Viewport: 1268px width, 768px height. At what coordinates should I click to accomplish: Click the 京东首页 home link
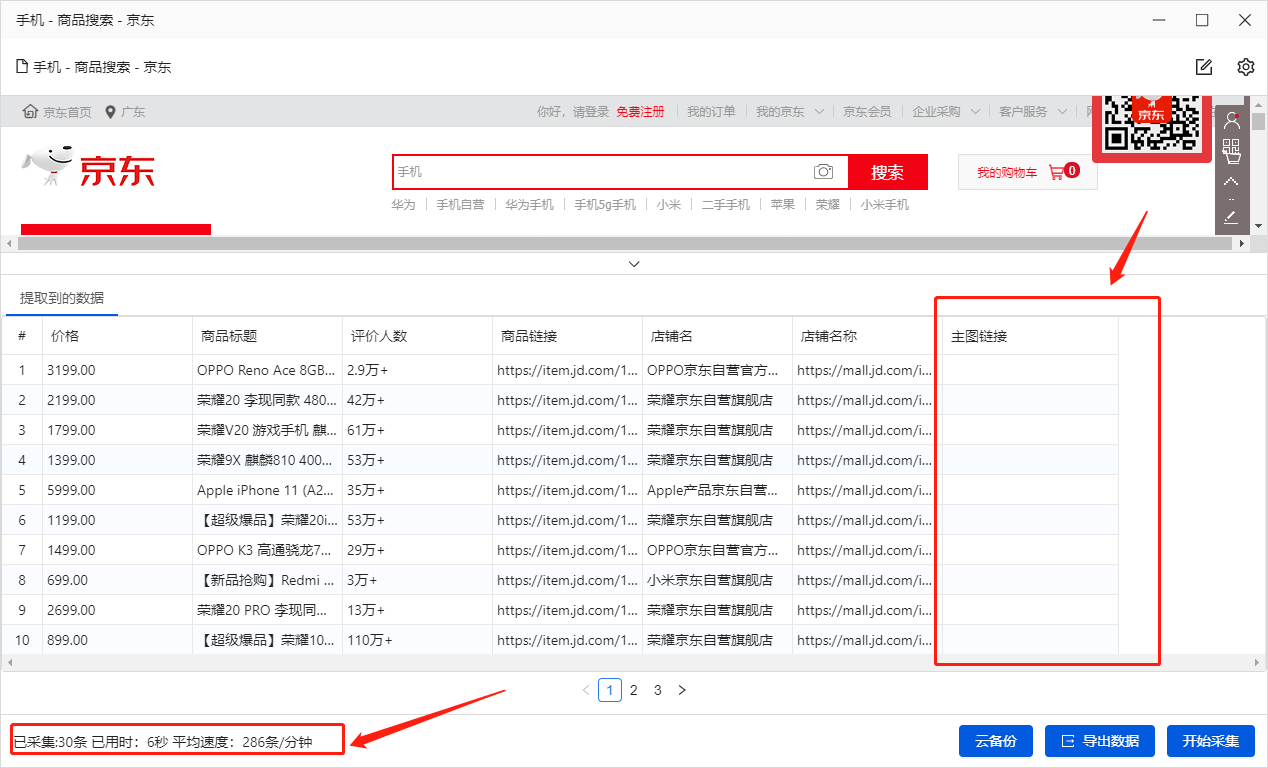57,112
